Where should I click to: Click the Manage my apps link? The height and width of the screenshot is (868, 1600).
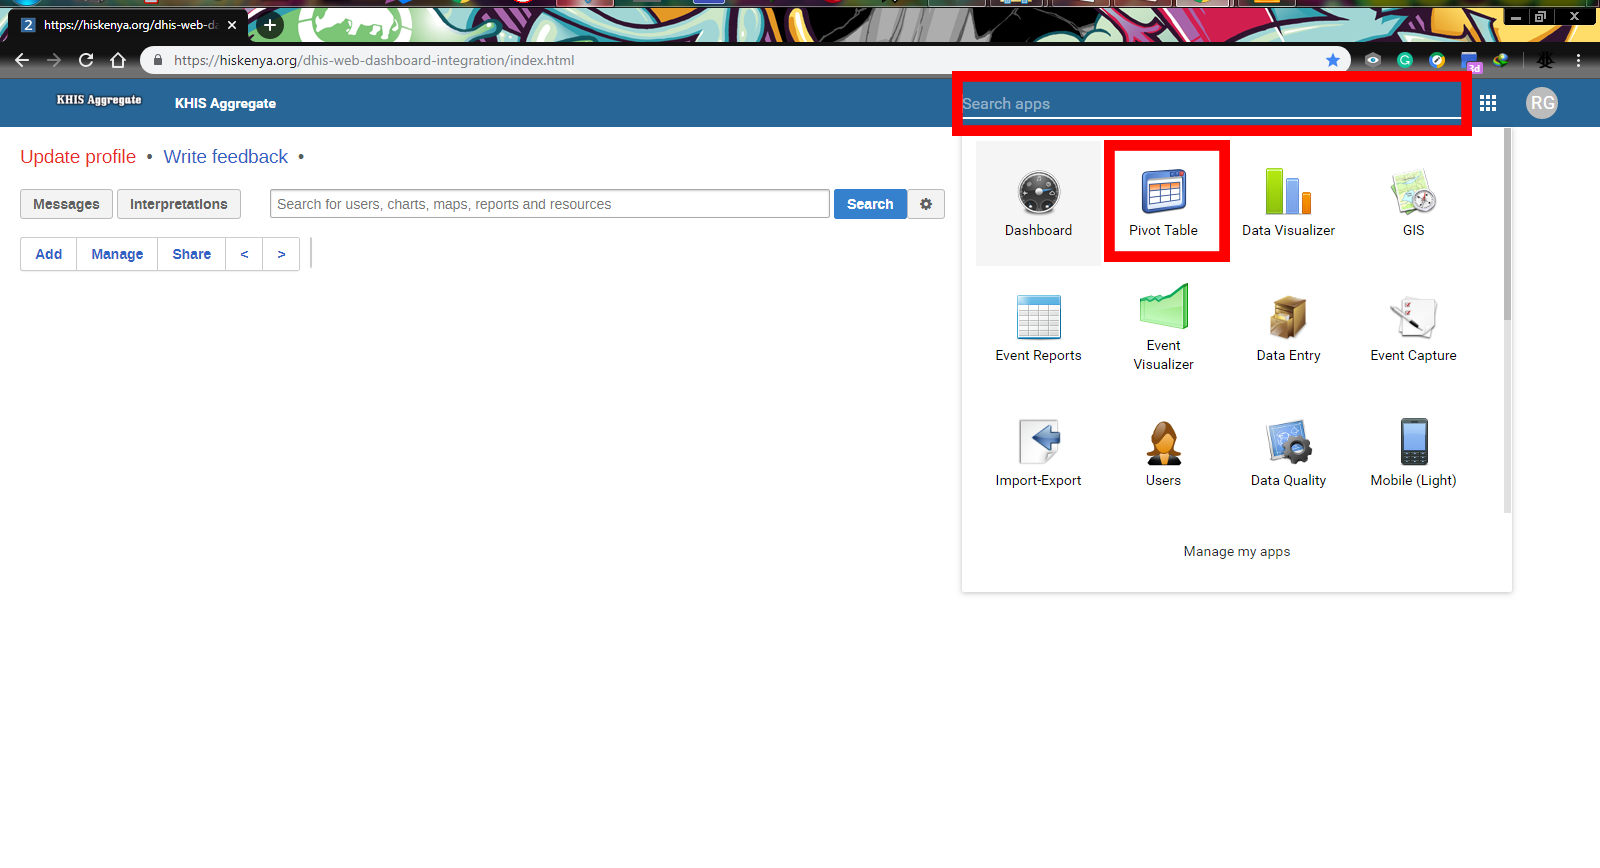click(1237, 551)
